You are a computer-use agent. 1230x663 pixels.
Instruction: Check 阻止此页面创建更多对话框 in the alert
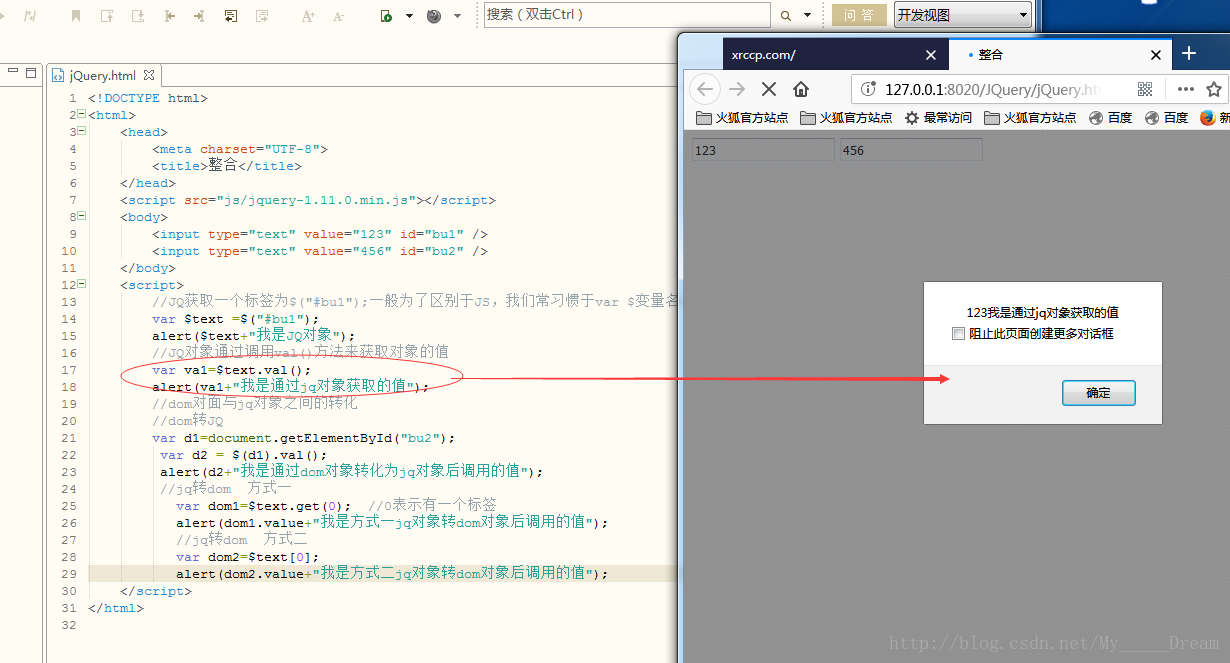pyautogui.click(x=958, y=334)
